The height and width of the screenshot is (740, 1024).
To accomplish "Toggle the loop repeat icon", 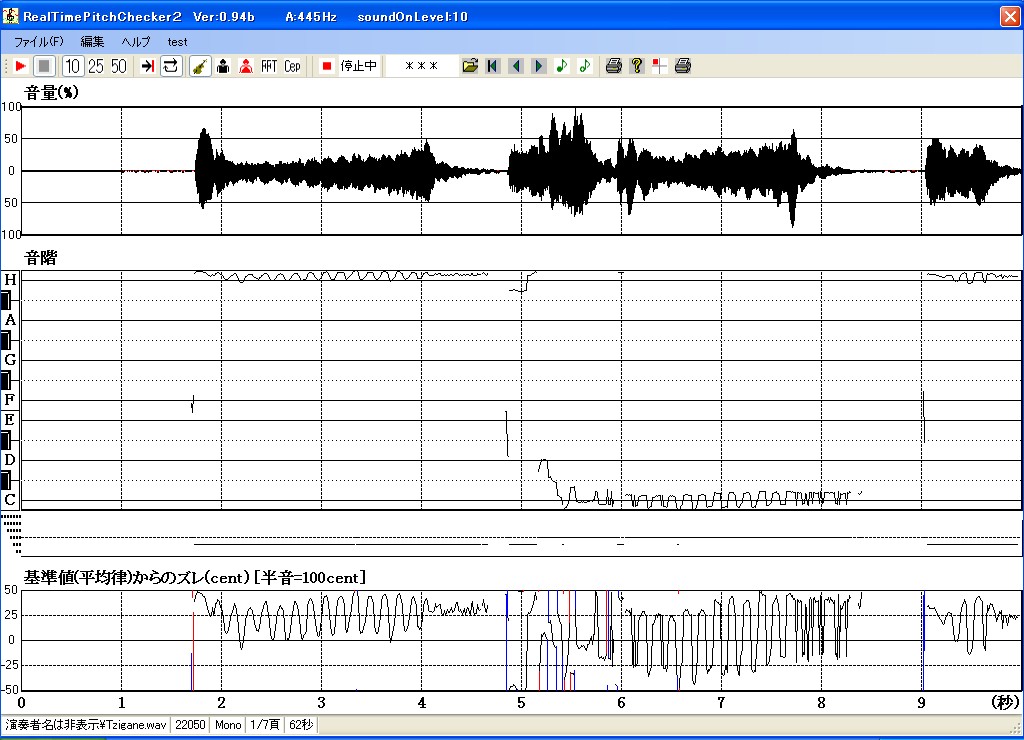I will click(x=170, y=66).
